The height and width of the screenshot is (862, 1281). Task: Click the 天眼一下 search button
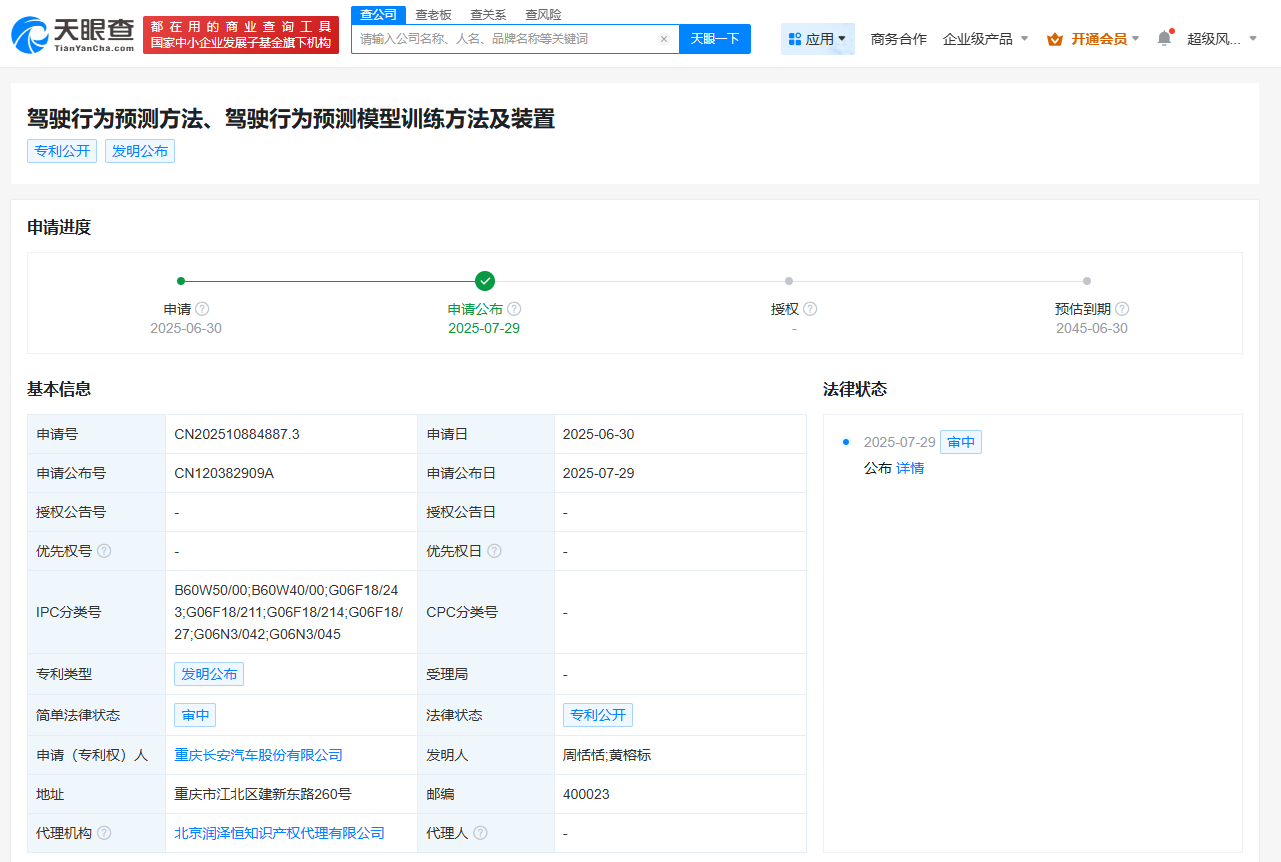(x=714, y=38)
